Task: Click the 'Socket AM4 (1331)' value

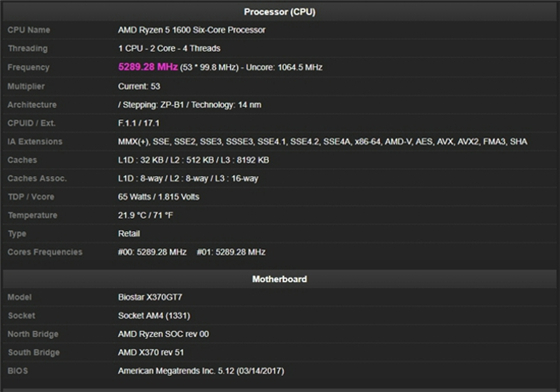Action: (x=154, y=316)
